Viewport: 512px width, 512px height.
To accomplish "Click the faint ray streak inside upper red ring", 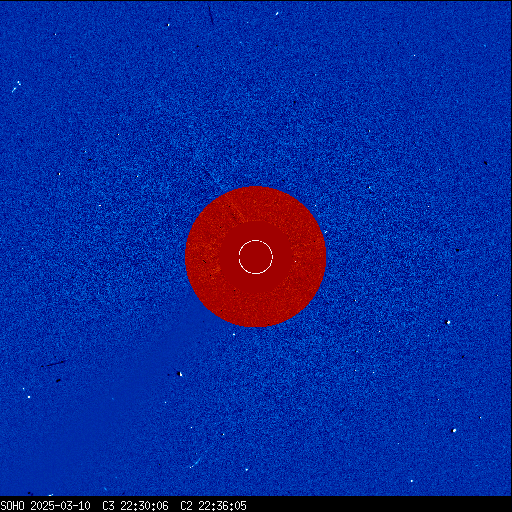I will coord(237,212).
